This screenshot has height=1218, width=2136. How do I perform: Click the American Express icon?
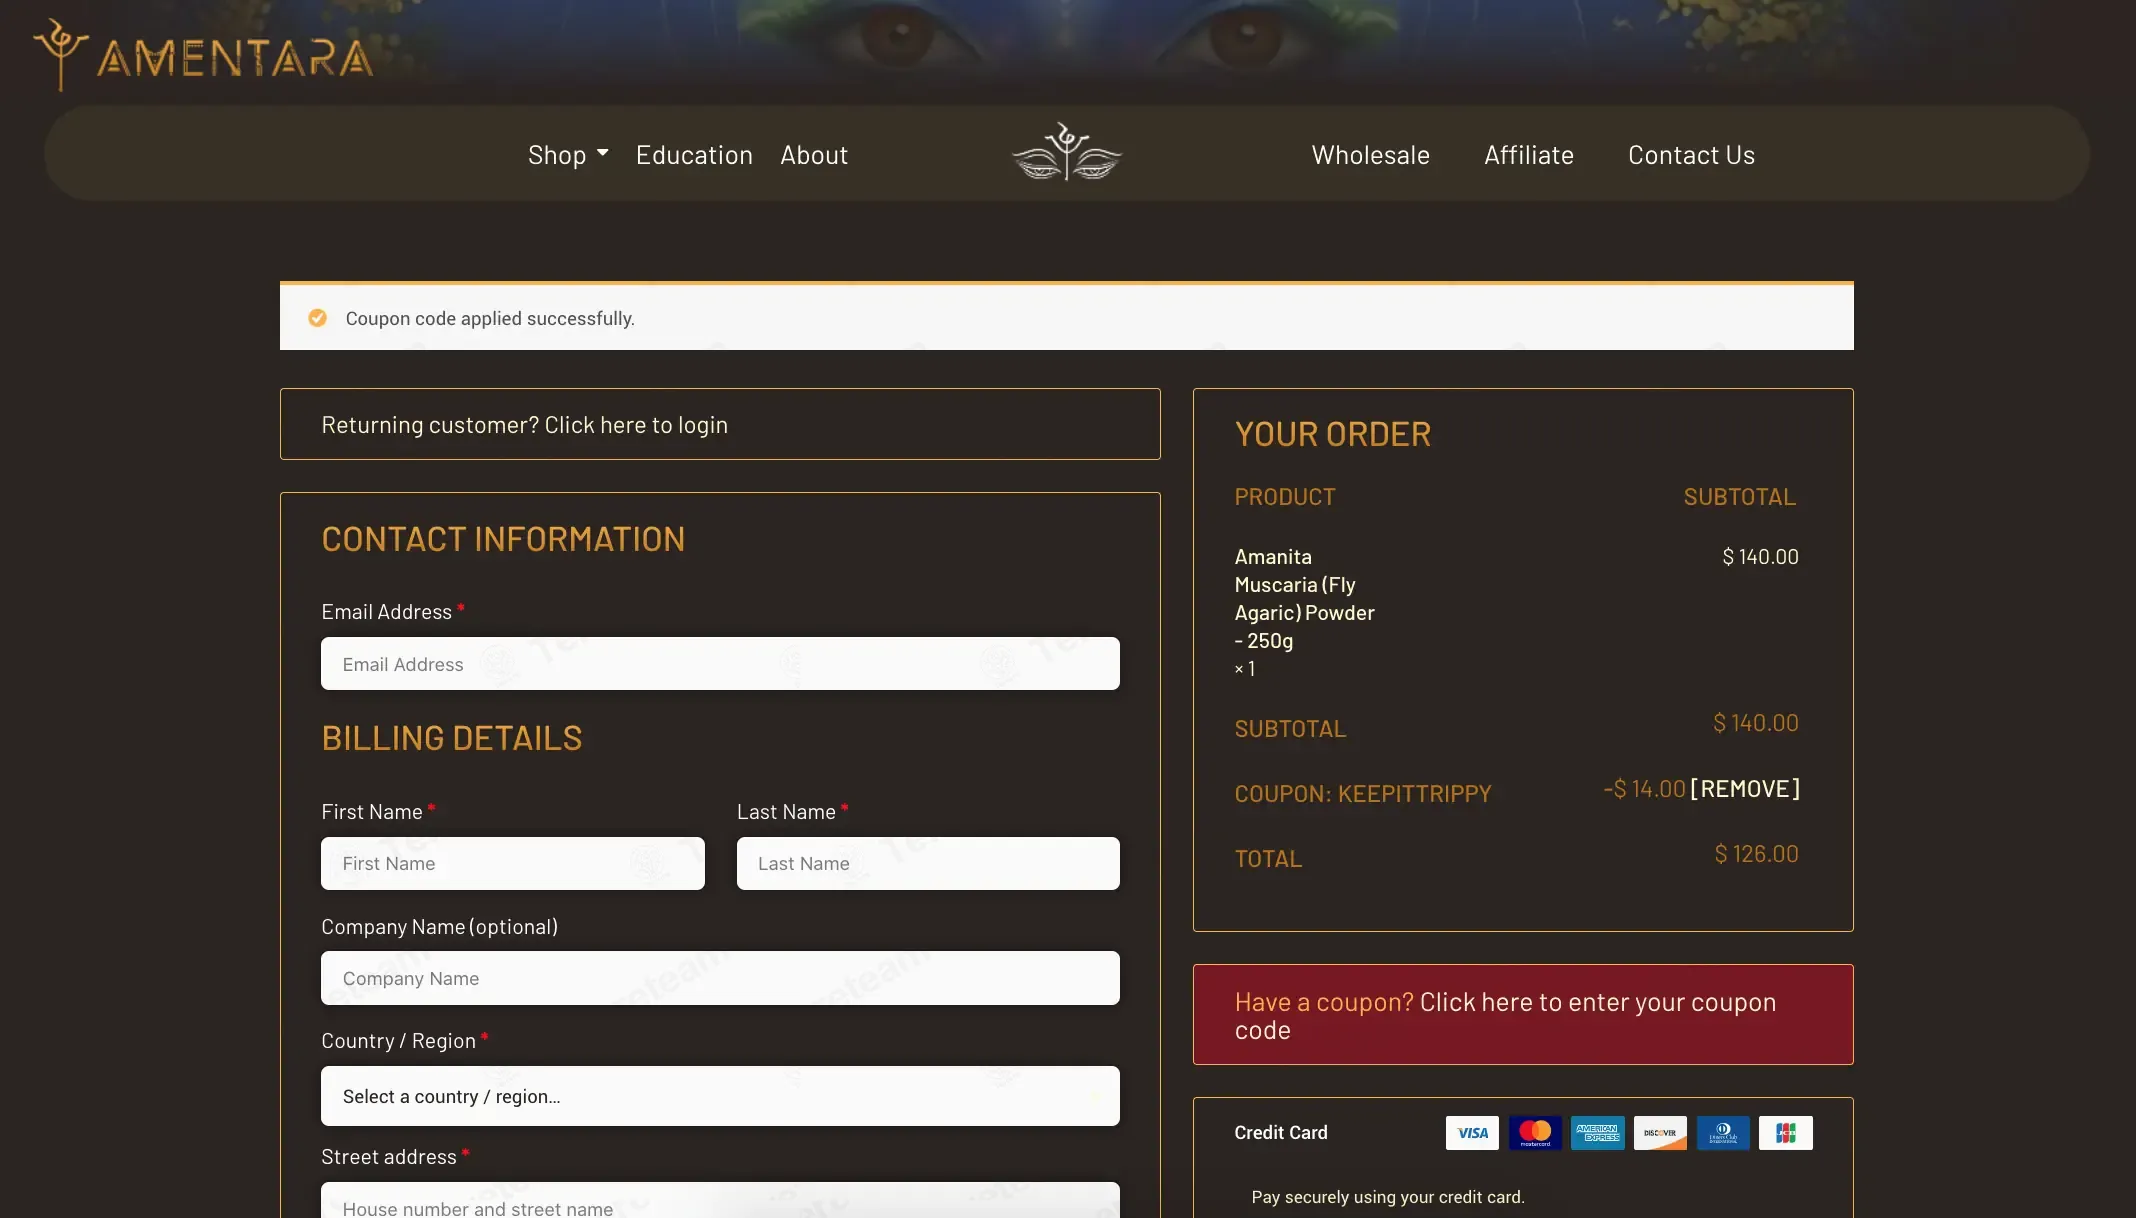tap(1598, 1133)
